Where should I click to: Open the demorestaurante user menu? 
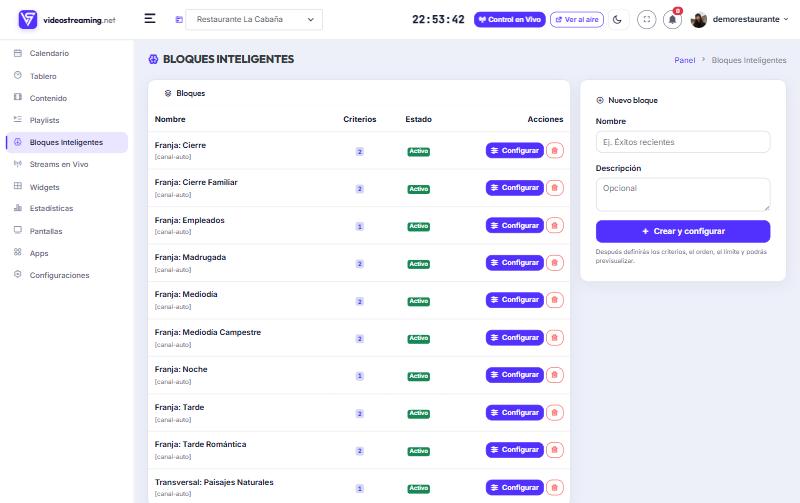click(x=739, y=19)
